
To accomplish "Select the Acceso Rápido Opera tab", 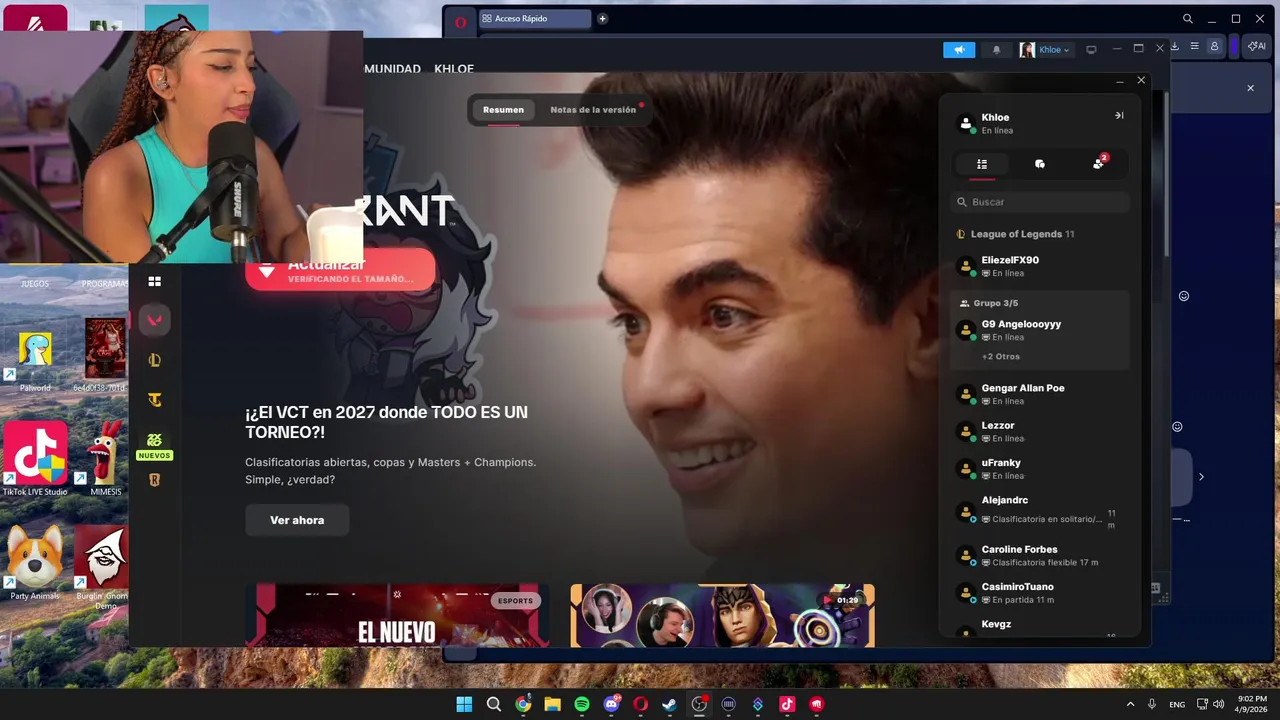I will [x=535, y=19].
